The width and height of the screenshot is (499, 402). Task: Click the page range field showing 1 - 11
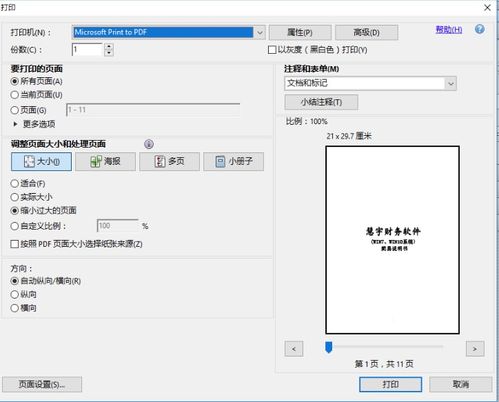tap(153, 110)
